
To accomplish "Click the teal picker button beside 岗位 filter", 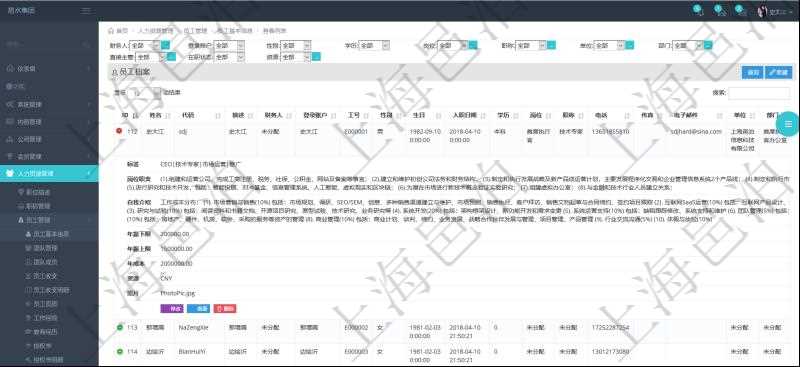I will point(473,45).
